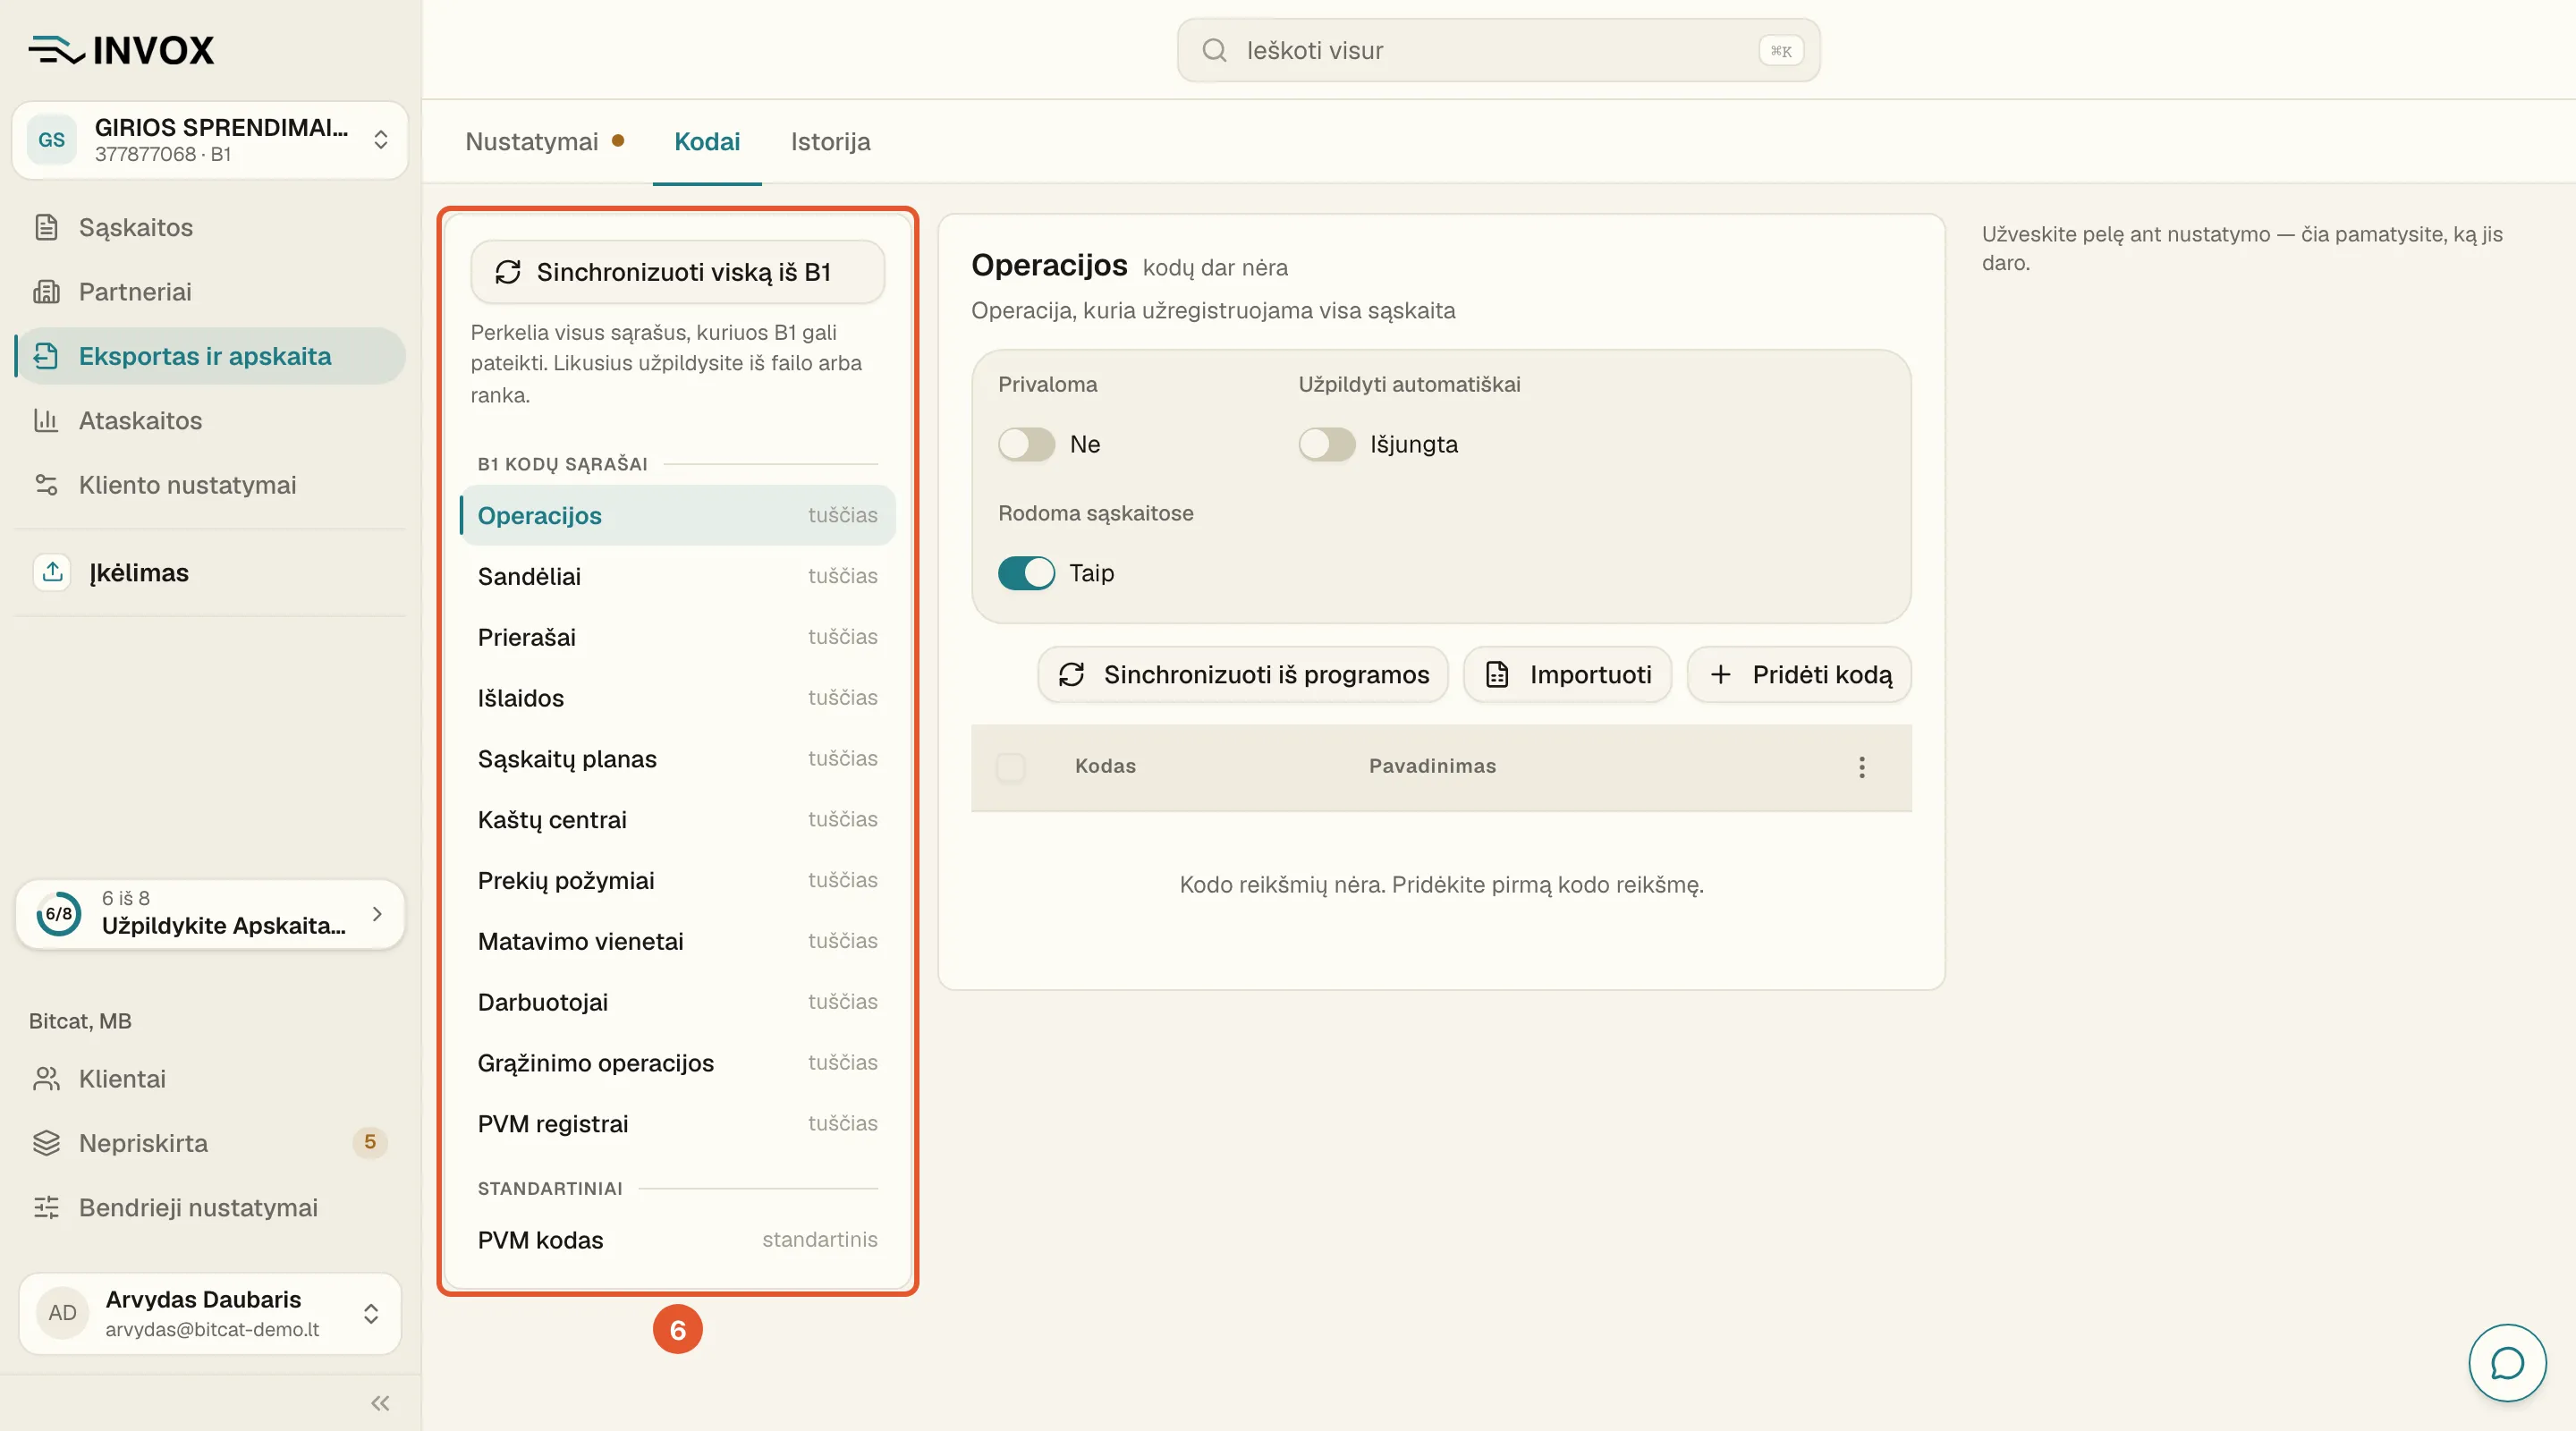Click the search magnifier icon

(1214, 50)
